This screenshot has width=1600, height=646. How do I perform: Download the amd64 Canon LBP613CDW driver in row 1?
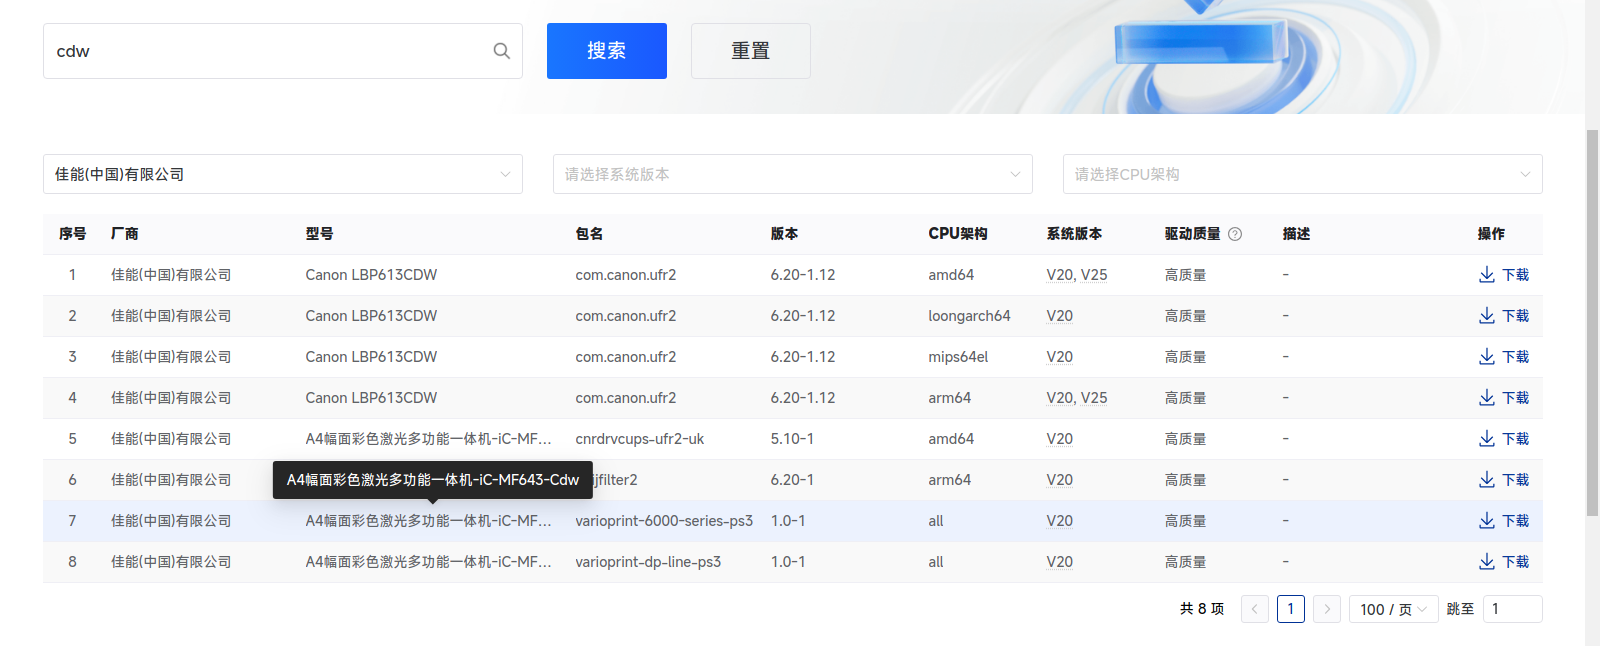click(1504, 275)
